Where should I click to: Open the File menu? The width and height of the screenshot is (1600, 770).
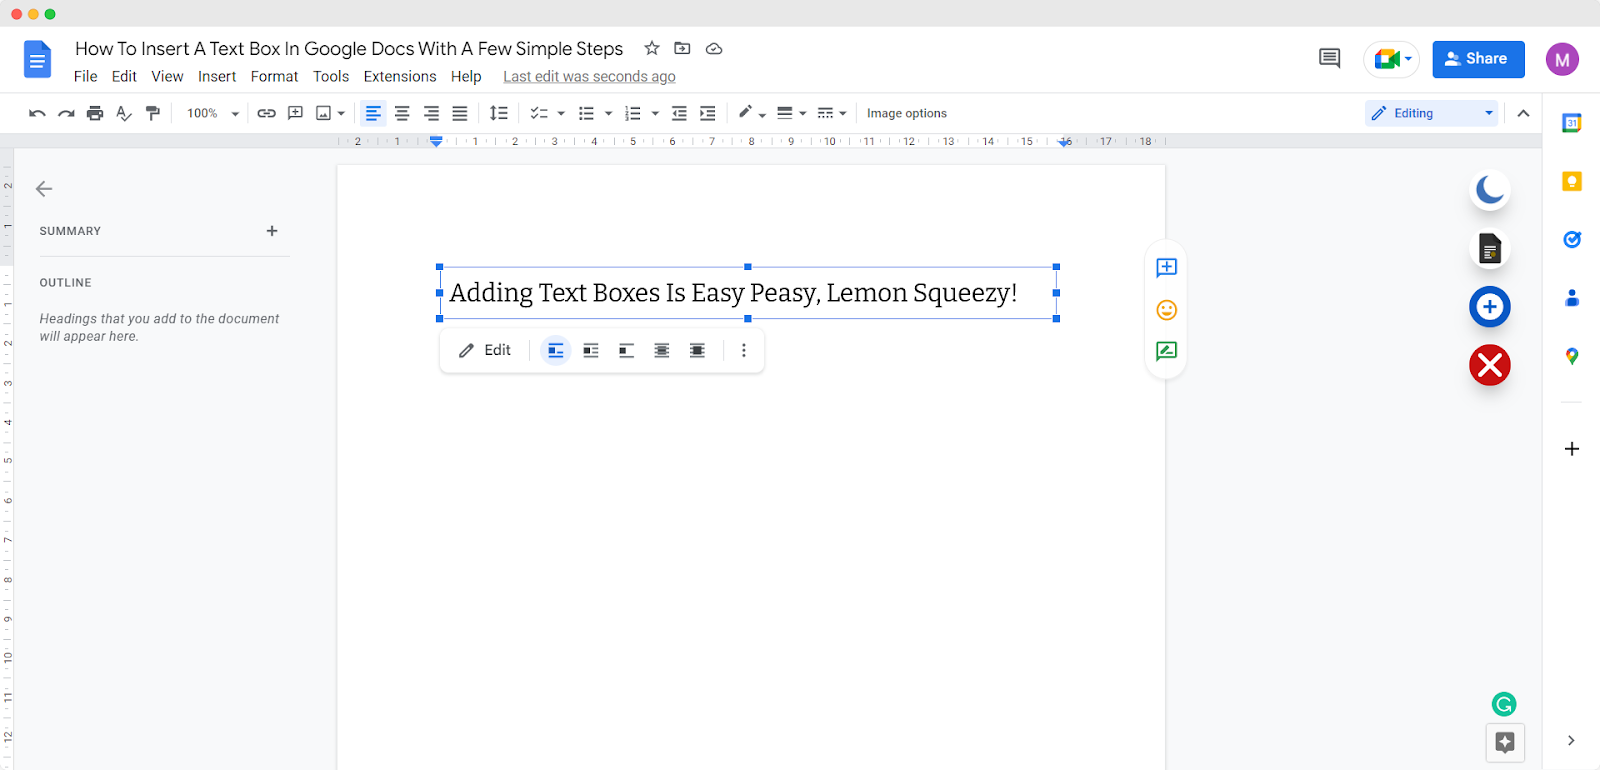pyautogui.click(x=86, y=77)
